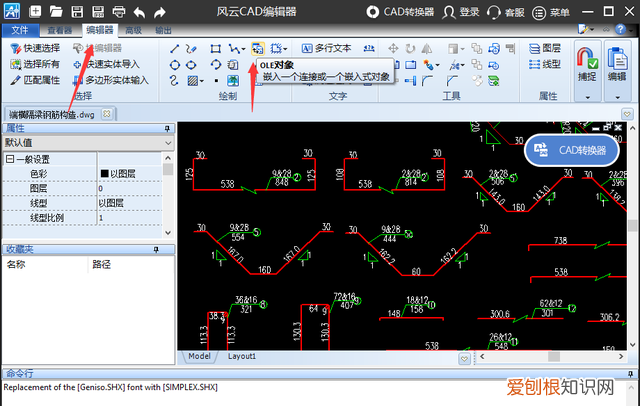Select the Spline curve tool
640x406 pixels.
[174, 81]
